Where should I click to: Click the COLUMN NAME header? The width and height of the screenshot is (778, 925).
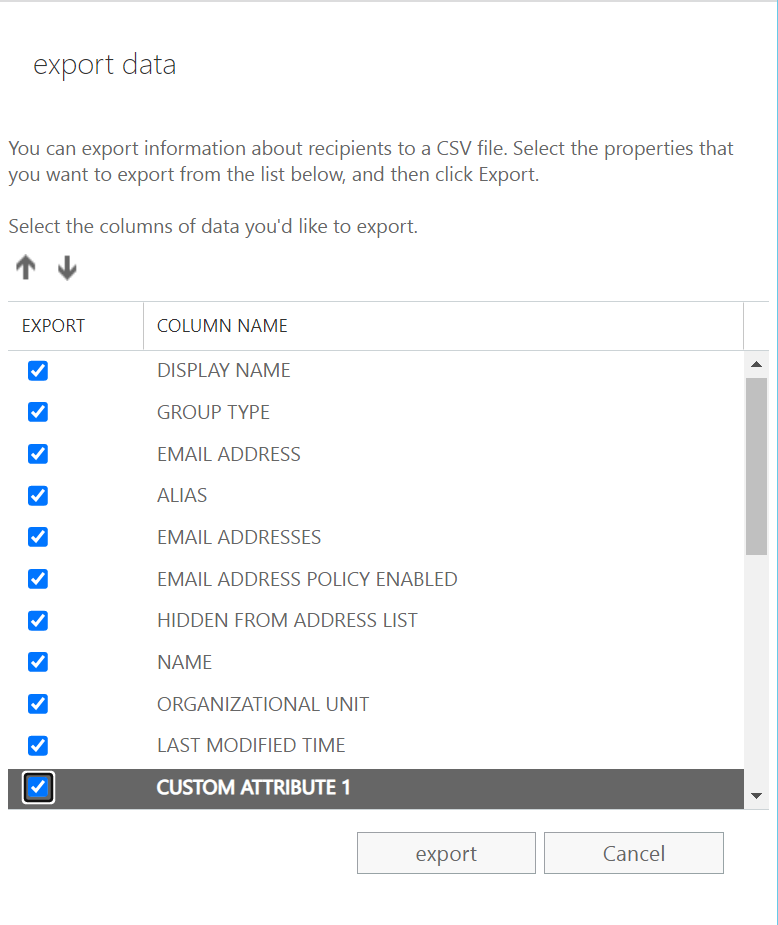pos(222,326)
